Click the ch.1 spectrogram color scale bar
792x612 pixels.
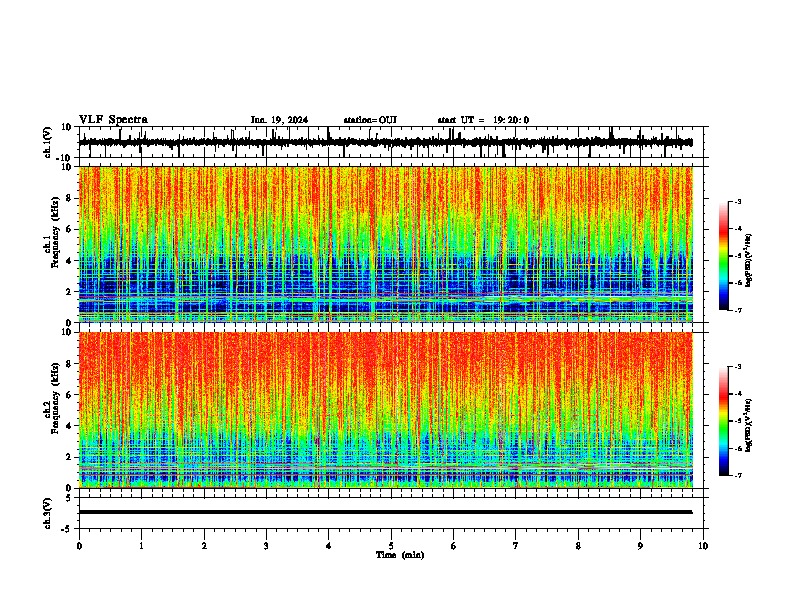coord(724,256)
